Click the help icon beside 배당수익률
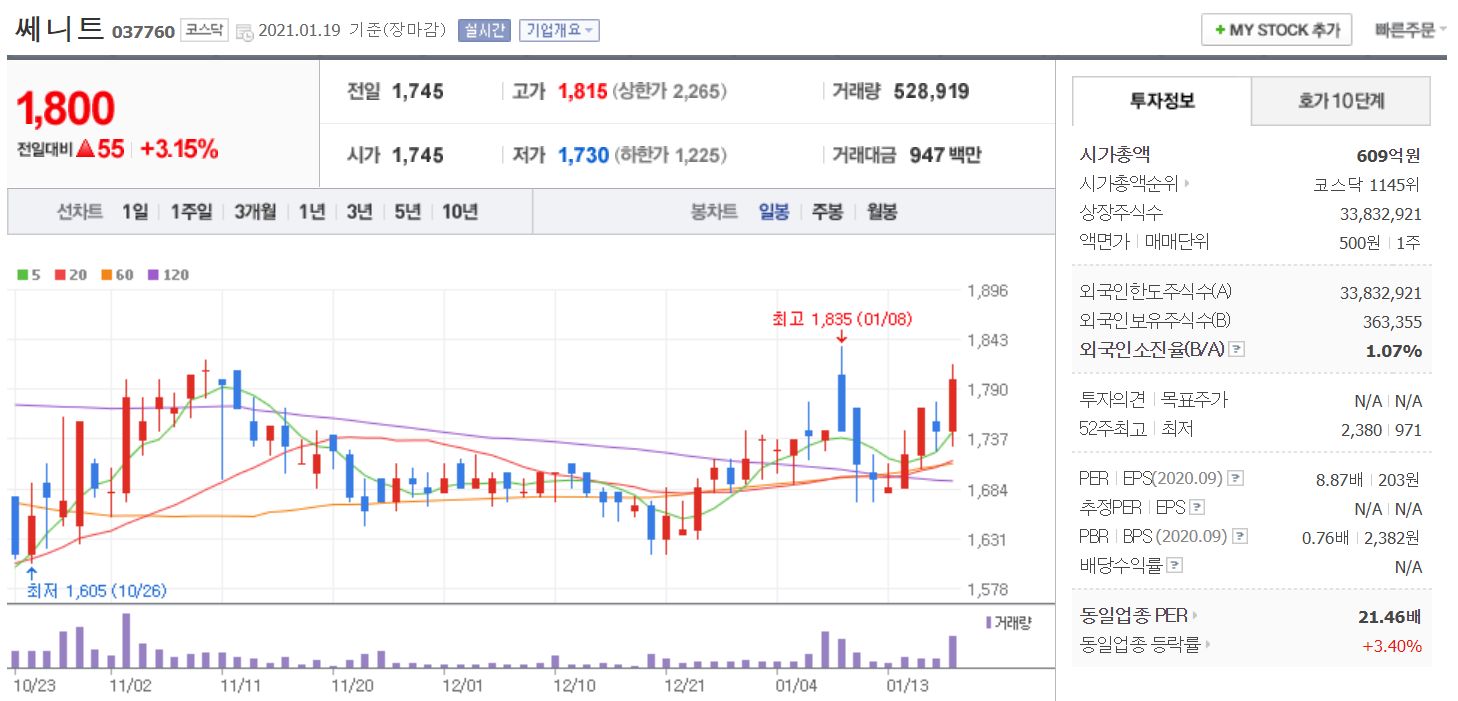 pos(1175,566)
